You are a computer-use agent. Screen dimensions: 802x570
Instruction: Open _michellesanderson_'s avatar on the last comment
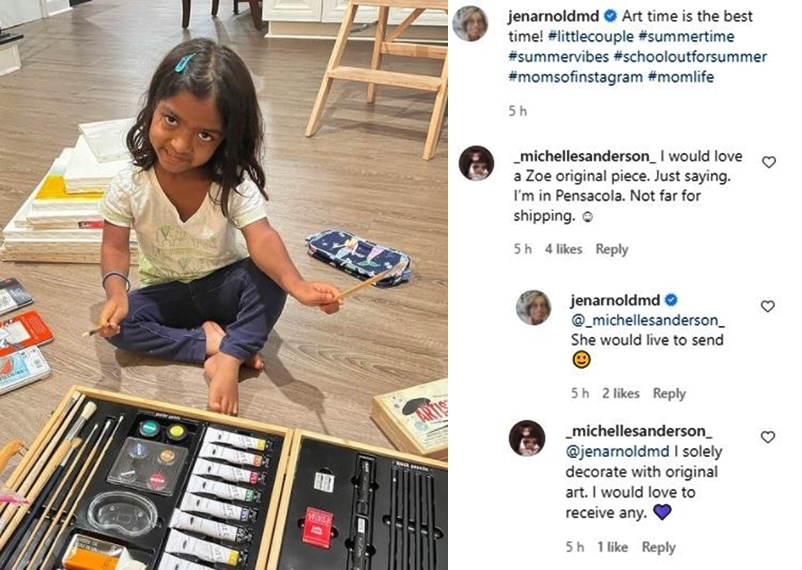[527, 438]
